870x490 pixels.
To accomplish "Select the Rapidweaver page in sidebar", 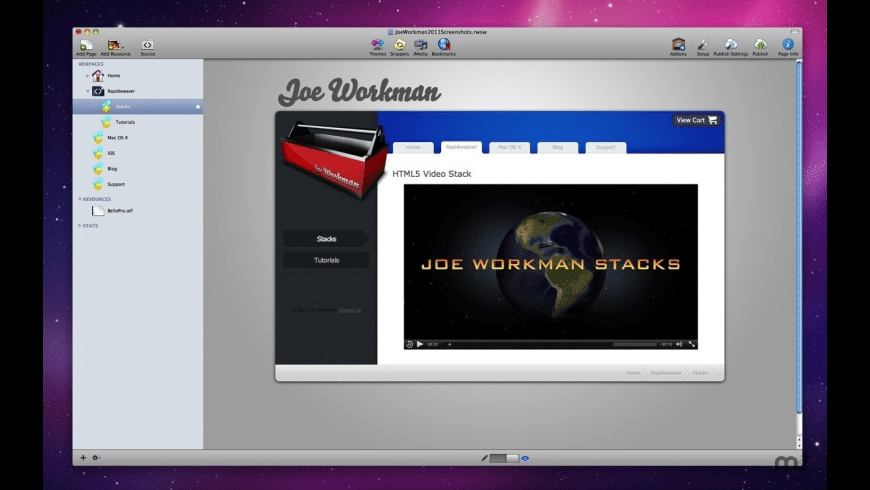I will pyautogui.click(x=138, y=91).
